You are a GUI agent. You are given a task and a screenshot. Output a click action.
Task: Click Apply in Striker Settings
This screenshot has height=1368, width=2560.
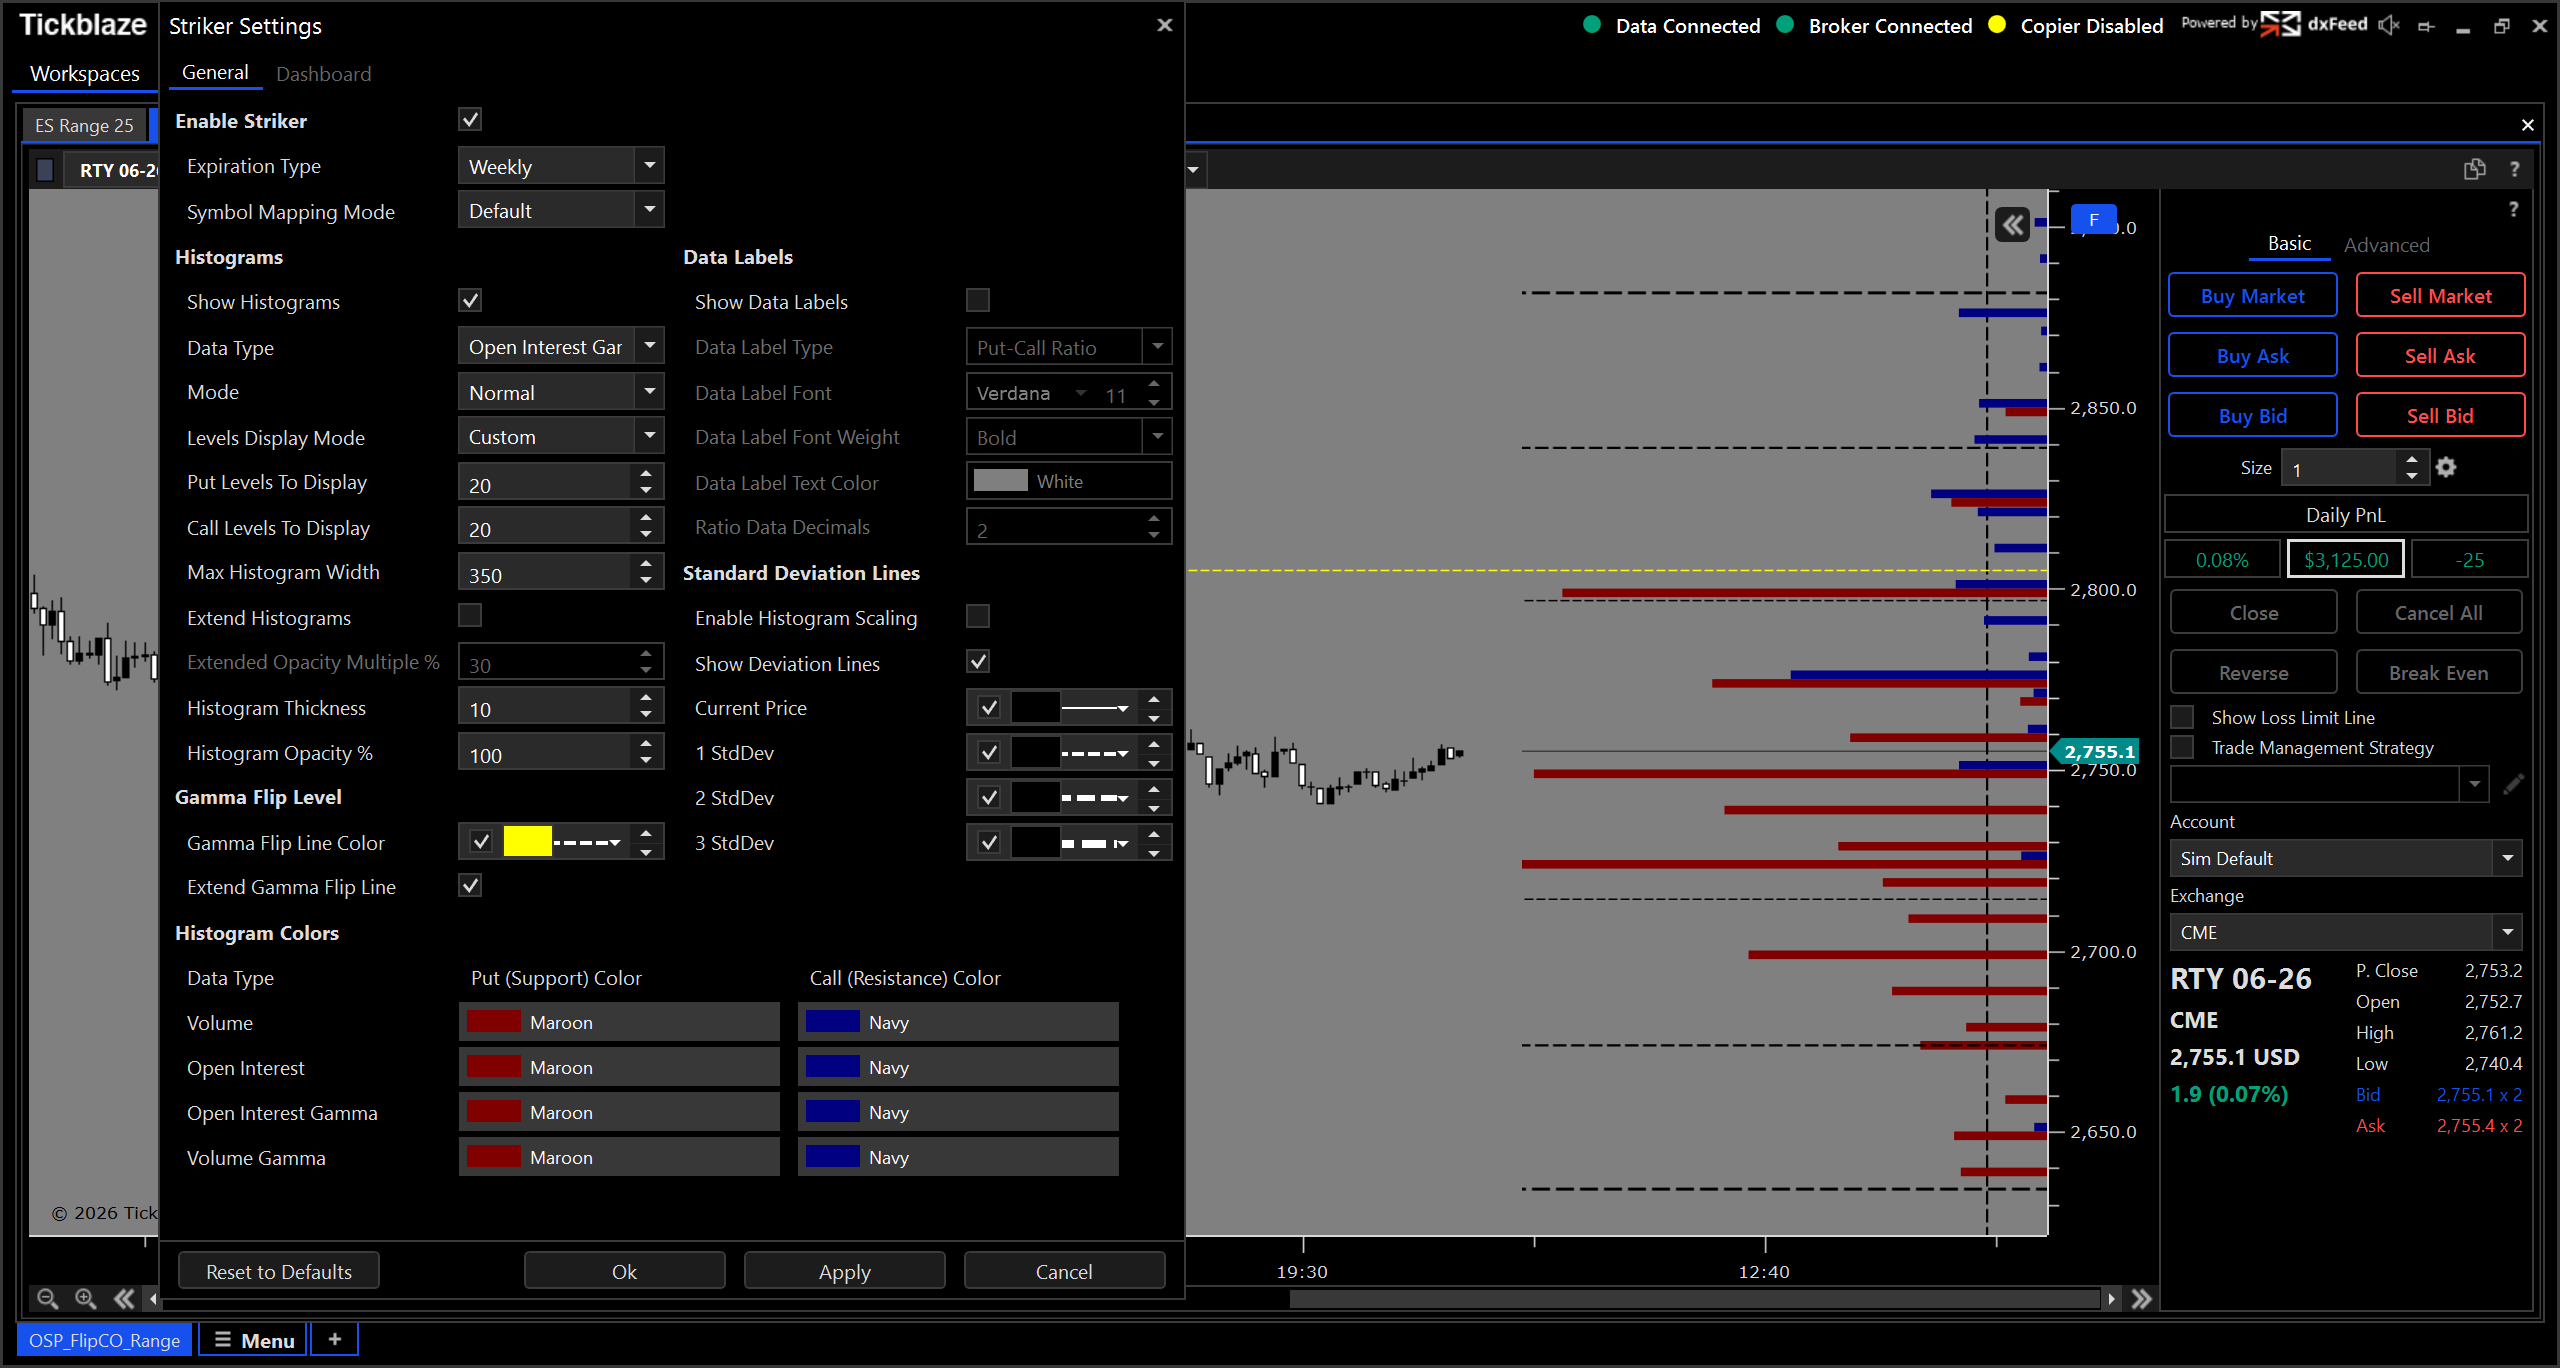point(844,1271)
